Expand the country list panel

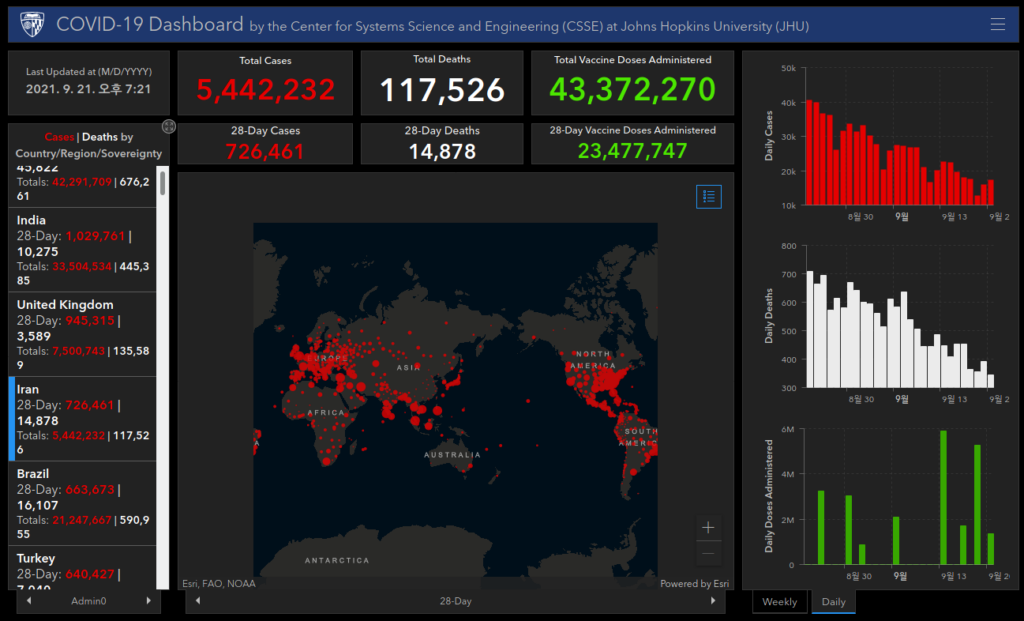click(x=168, y=127)
